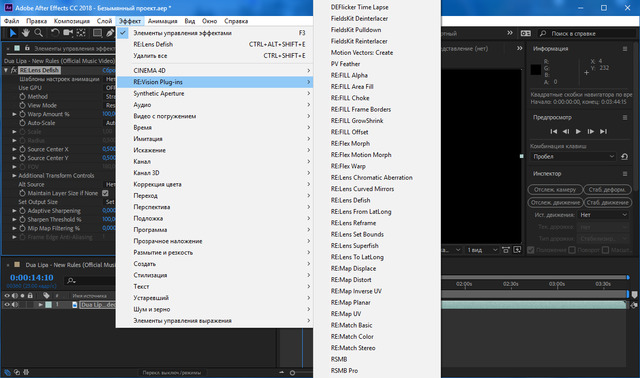The width and height of the screenshot is (640, 378).
Task: Open the preview shortcut dropdown
Action: click(573, 156)
